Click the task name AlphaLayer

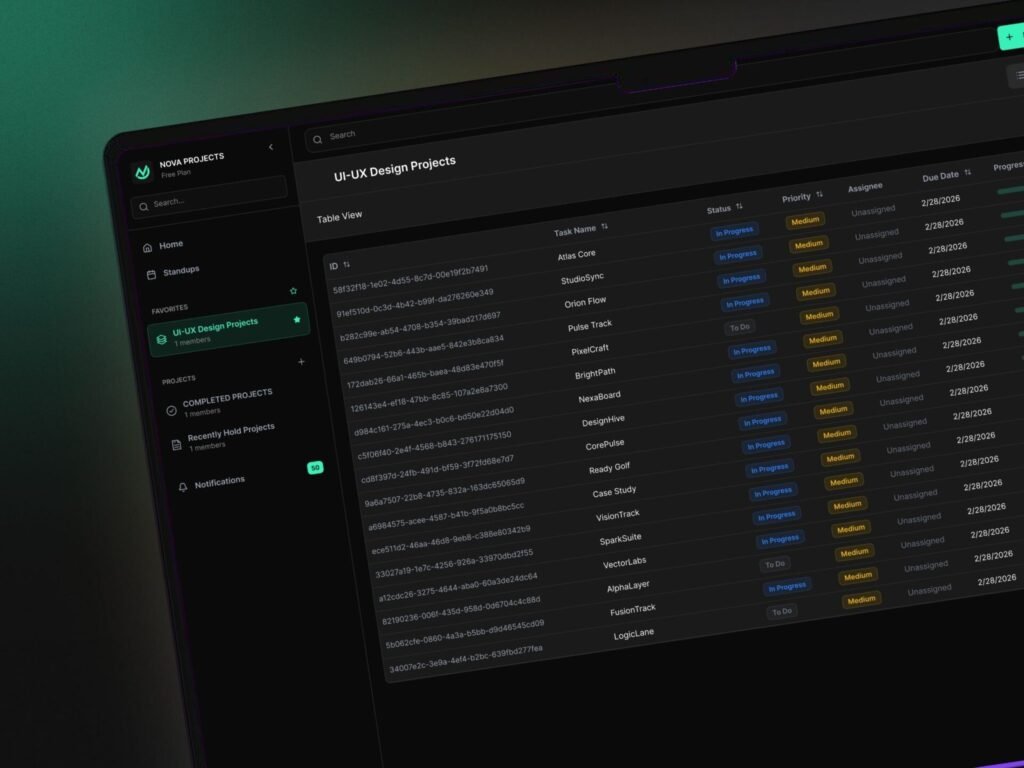tap(628, 587)
